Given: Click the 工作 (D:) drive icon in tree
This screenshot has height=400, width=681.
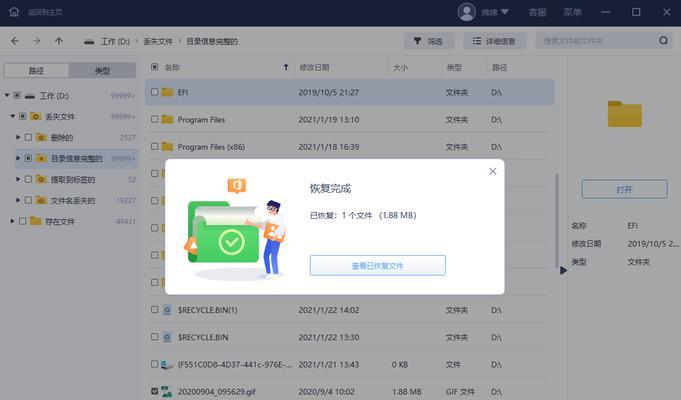Looking at the screenshot, I should click(30, 96).
